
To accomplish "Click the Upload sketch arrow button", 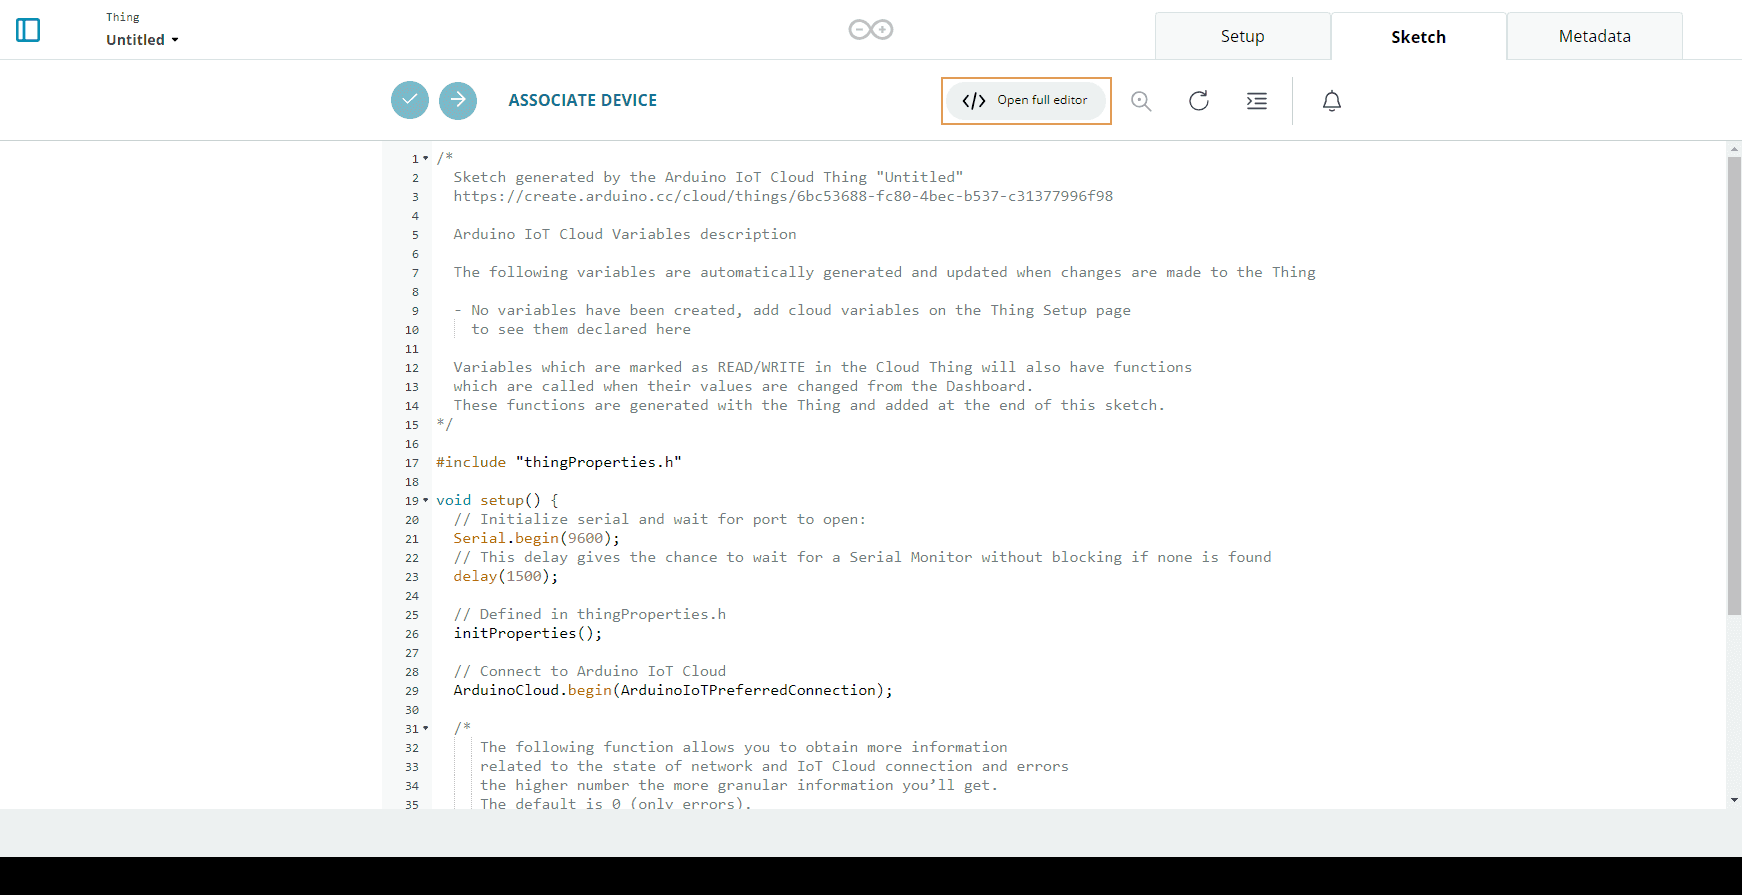I will [x=458, y=100].
